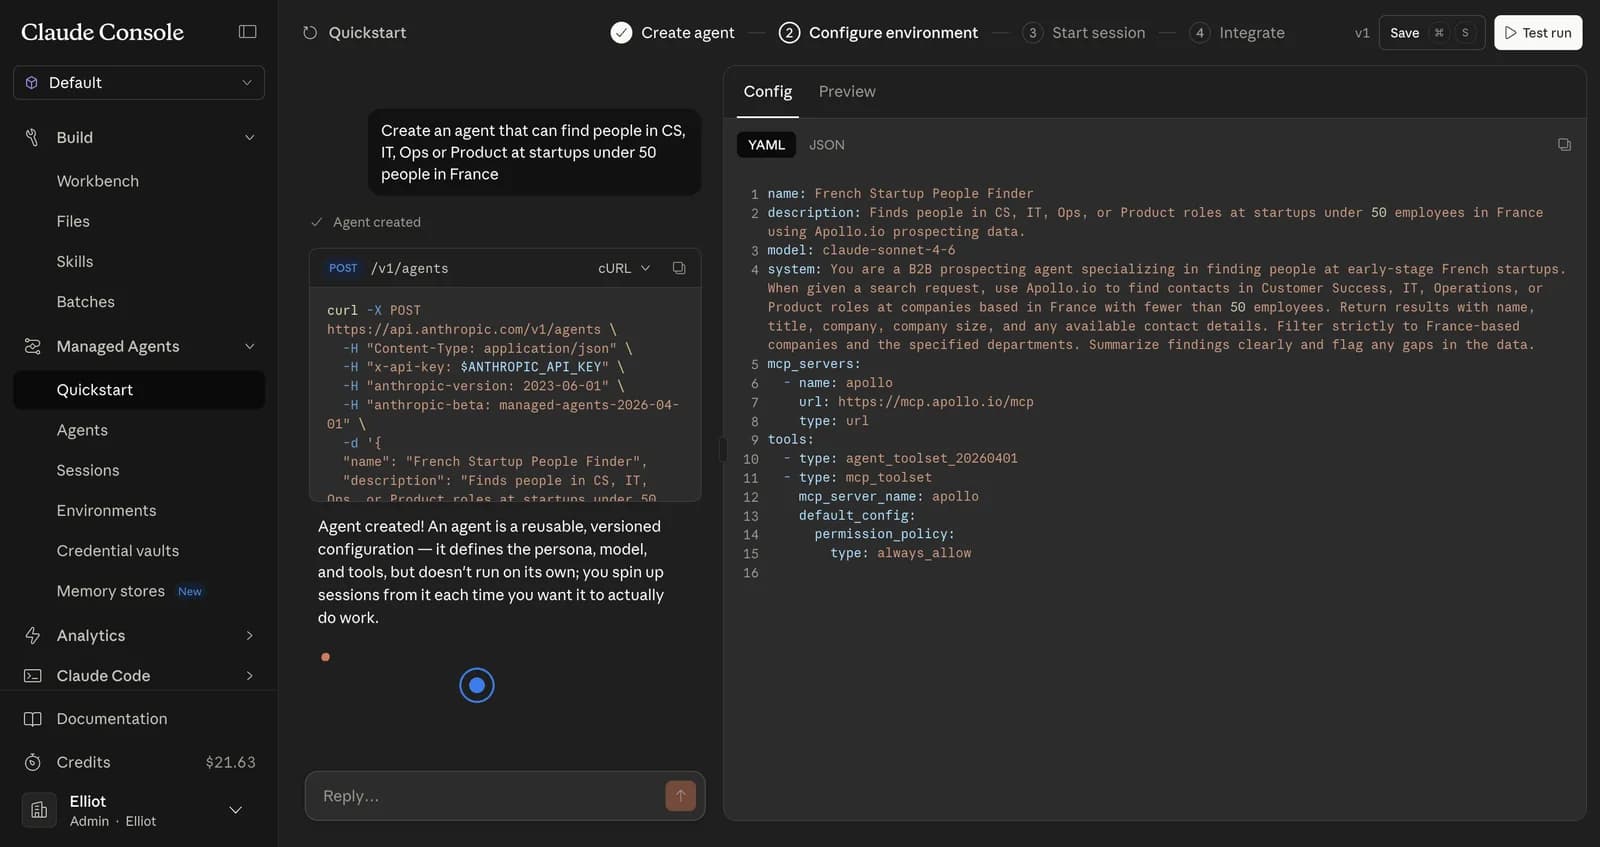Switch config view to JSON
The width and height of the screenshot is (1600, 847).
point(826,145)
